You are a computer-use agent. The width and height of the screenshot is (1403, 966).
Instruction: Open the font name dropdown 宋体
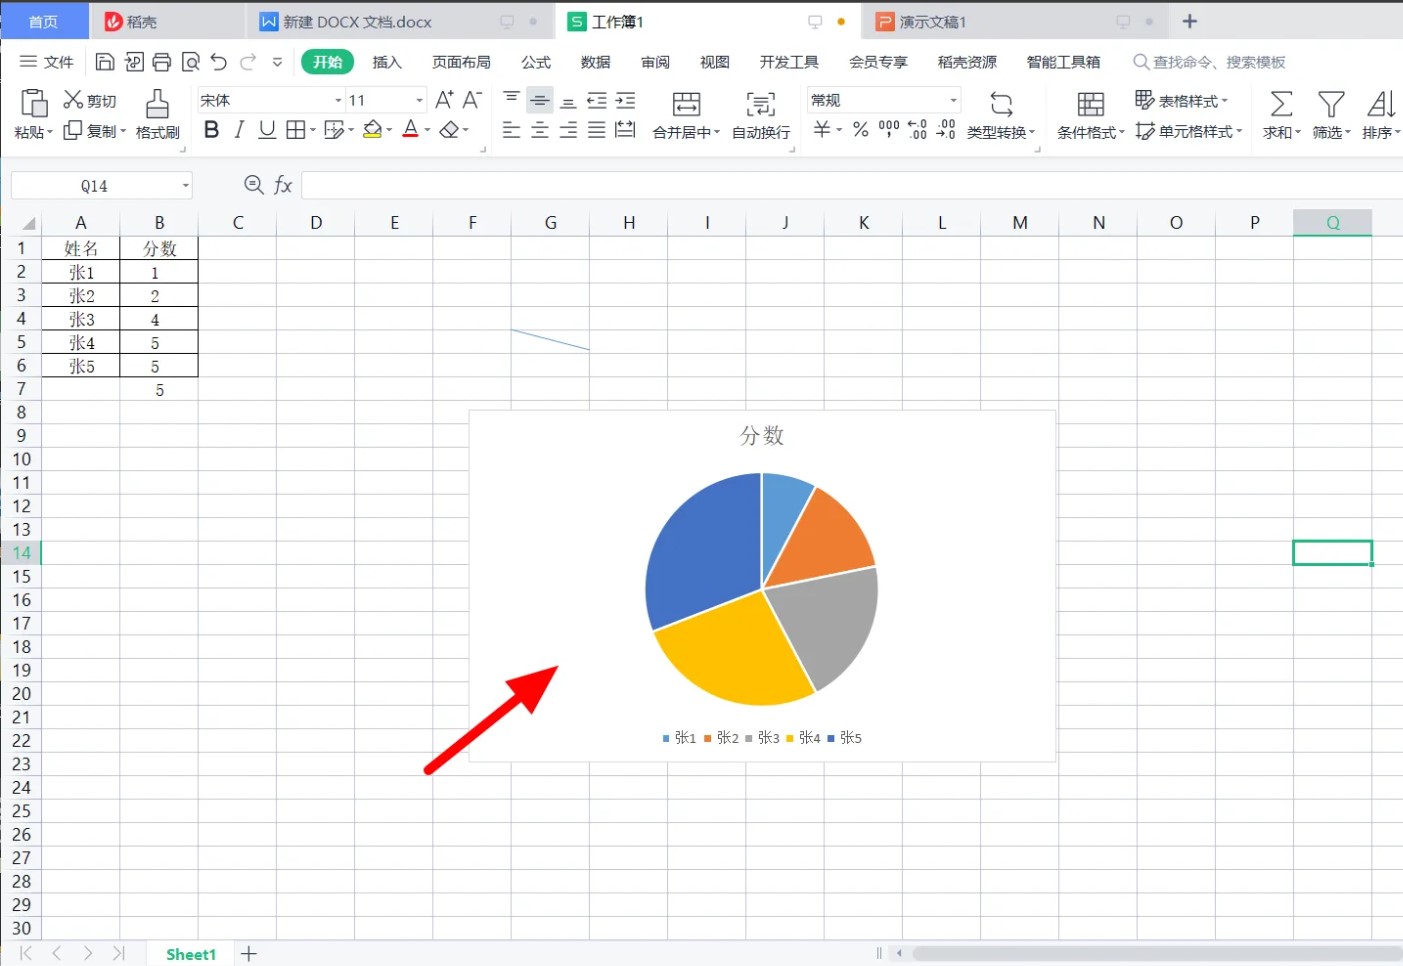click(x=338, y=100)
